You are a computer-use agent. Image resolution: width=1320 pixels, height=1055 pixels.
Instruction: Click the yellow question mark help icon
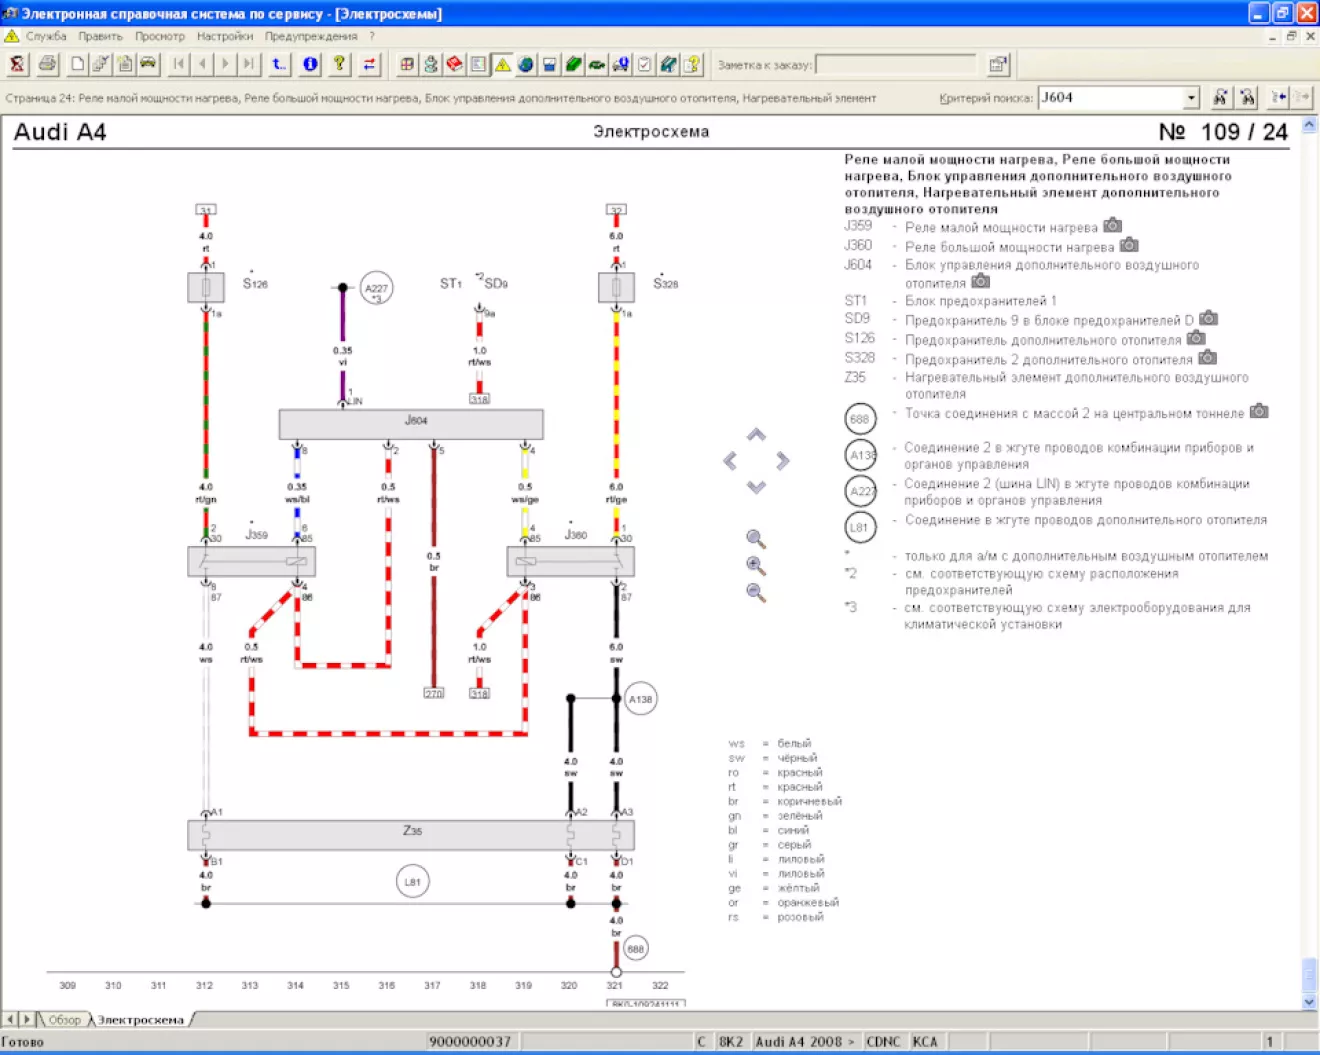(340, 65)
